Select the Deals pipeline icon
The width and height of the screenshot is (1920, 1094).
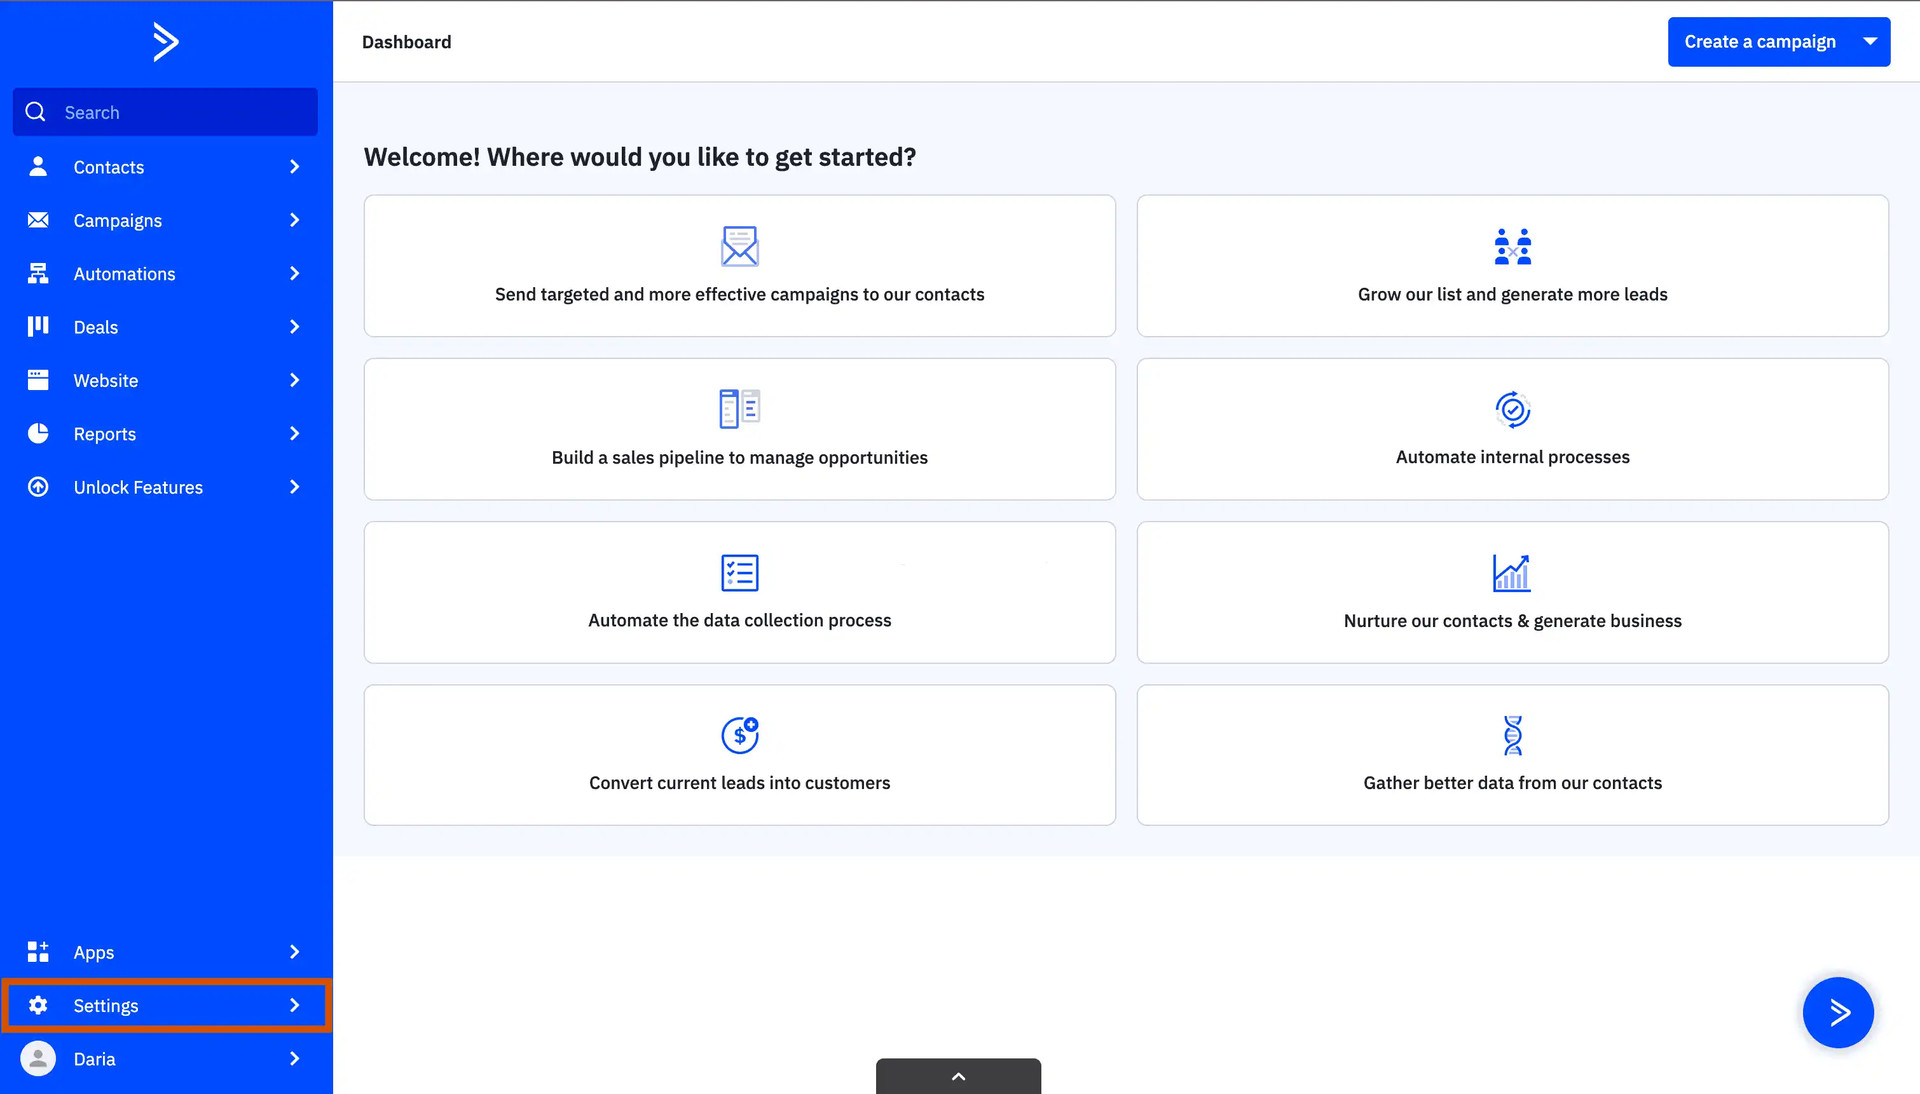point(38,326)
